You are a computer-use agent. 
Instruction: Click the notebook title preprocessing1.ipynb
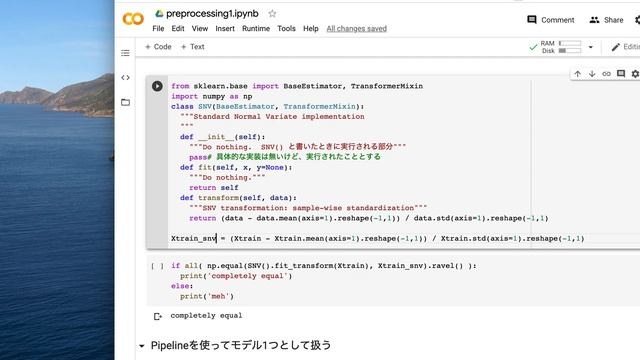click(x=212, y=13)
